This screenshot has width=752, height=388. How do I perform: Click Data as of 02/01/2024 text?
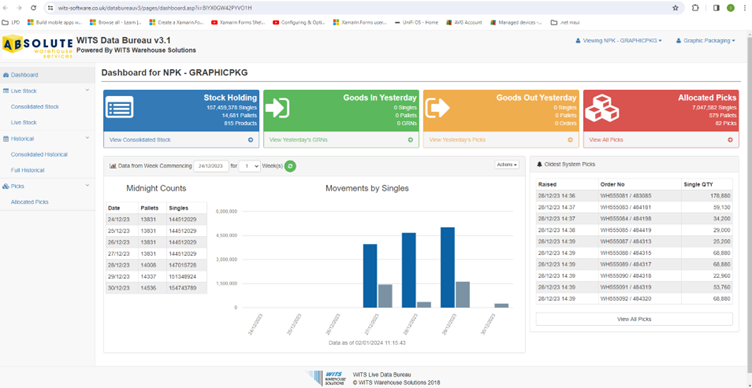point(367,343)
